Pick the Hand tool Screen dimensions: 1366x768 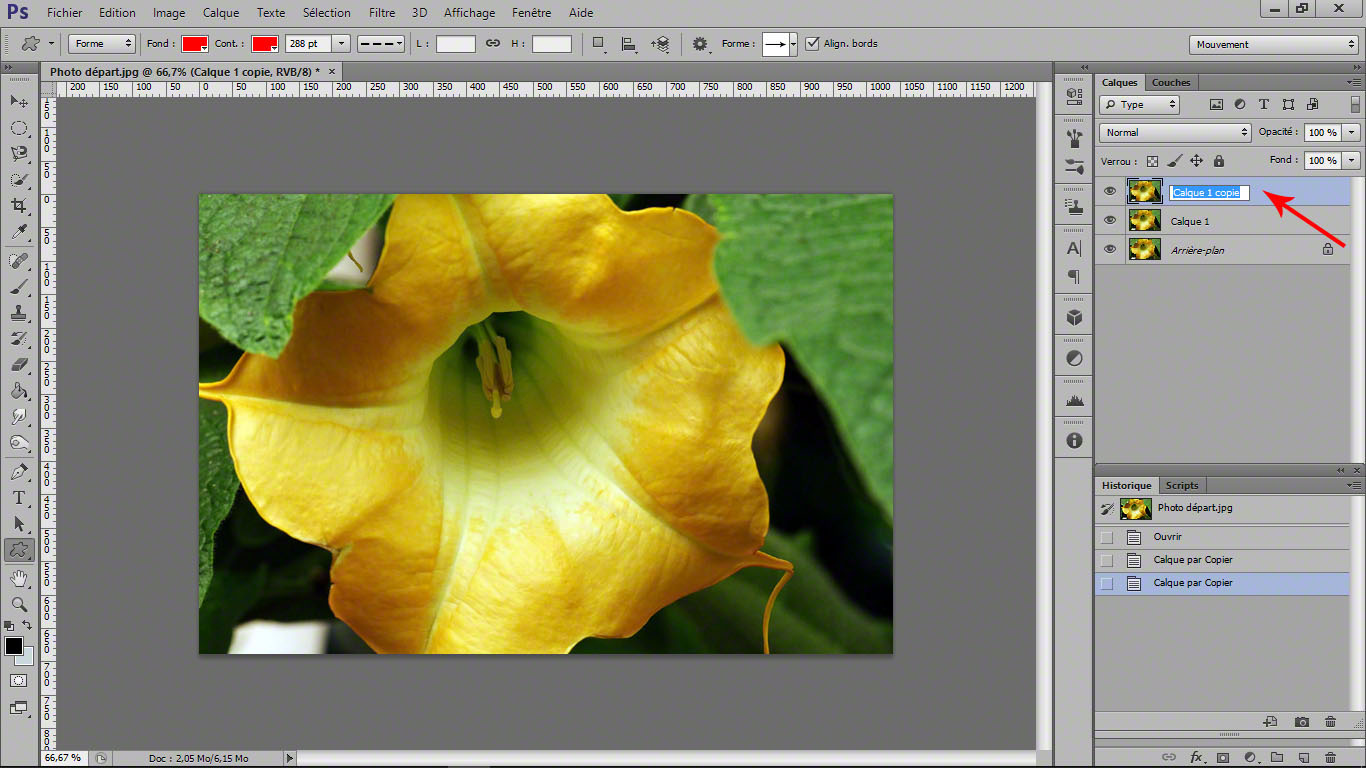pos(19,578)
